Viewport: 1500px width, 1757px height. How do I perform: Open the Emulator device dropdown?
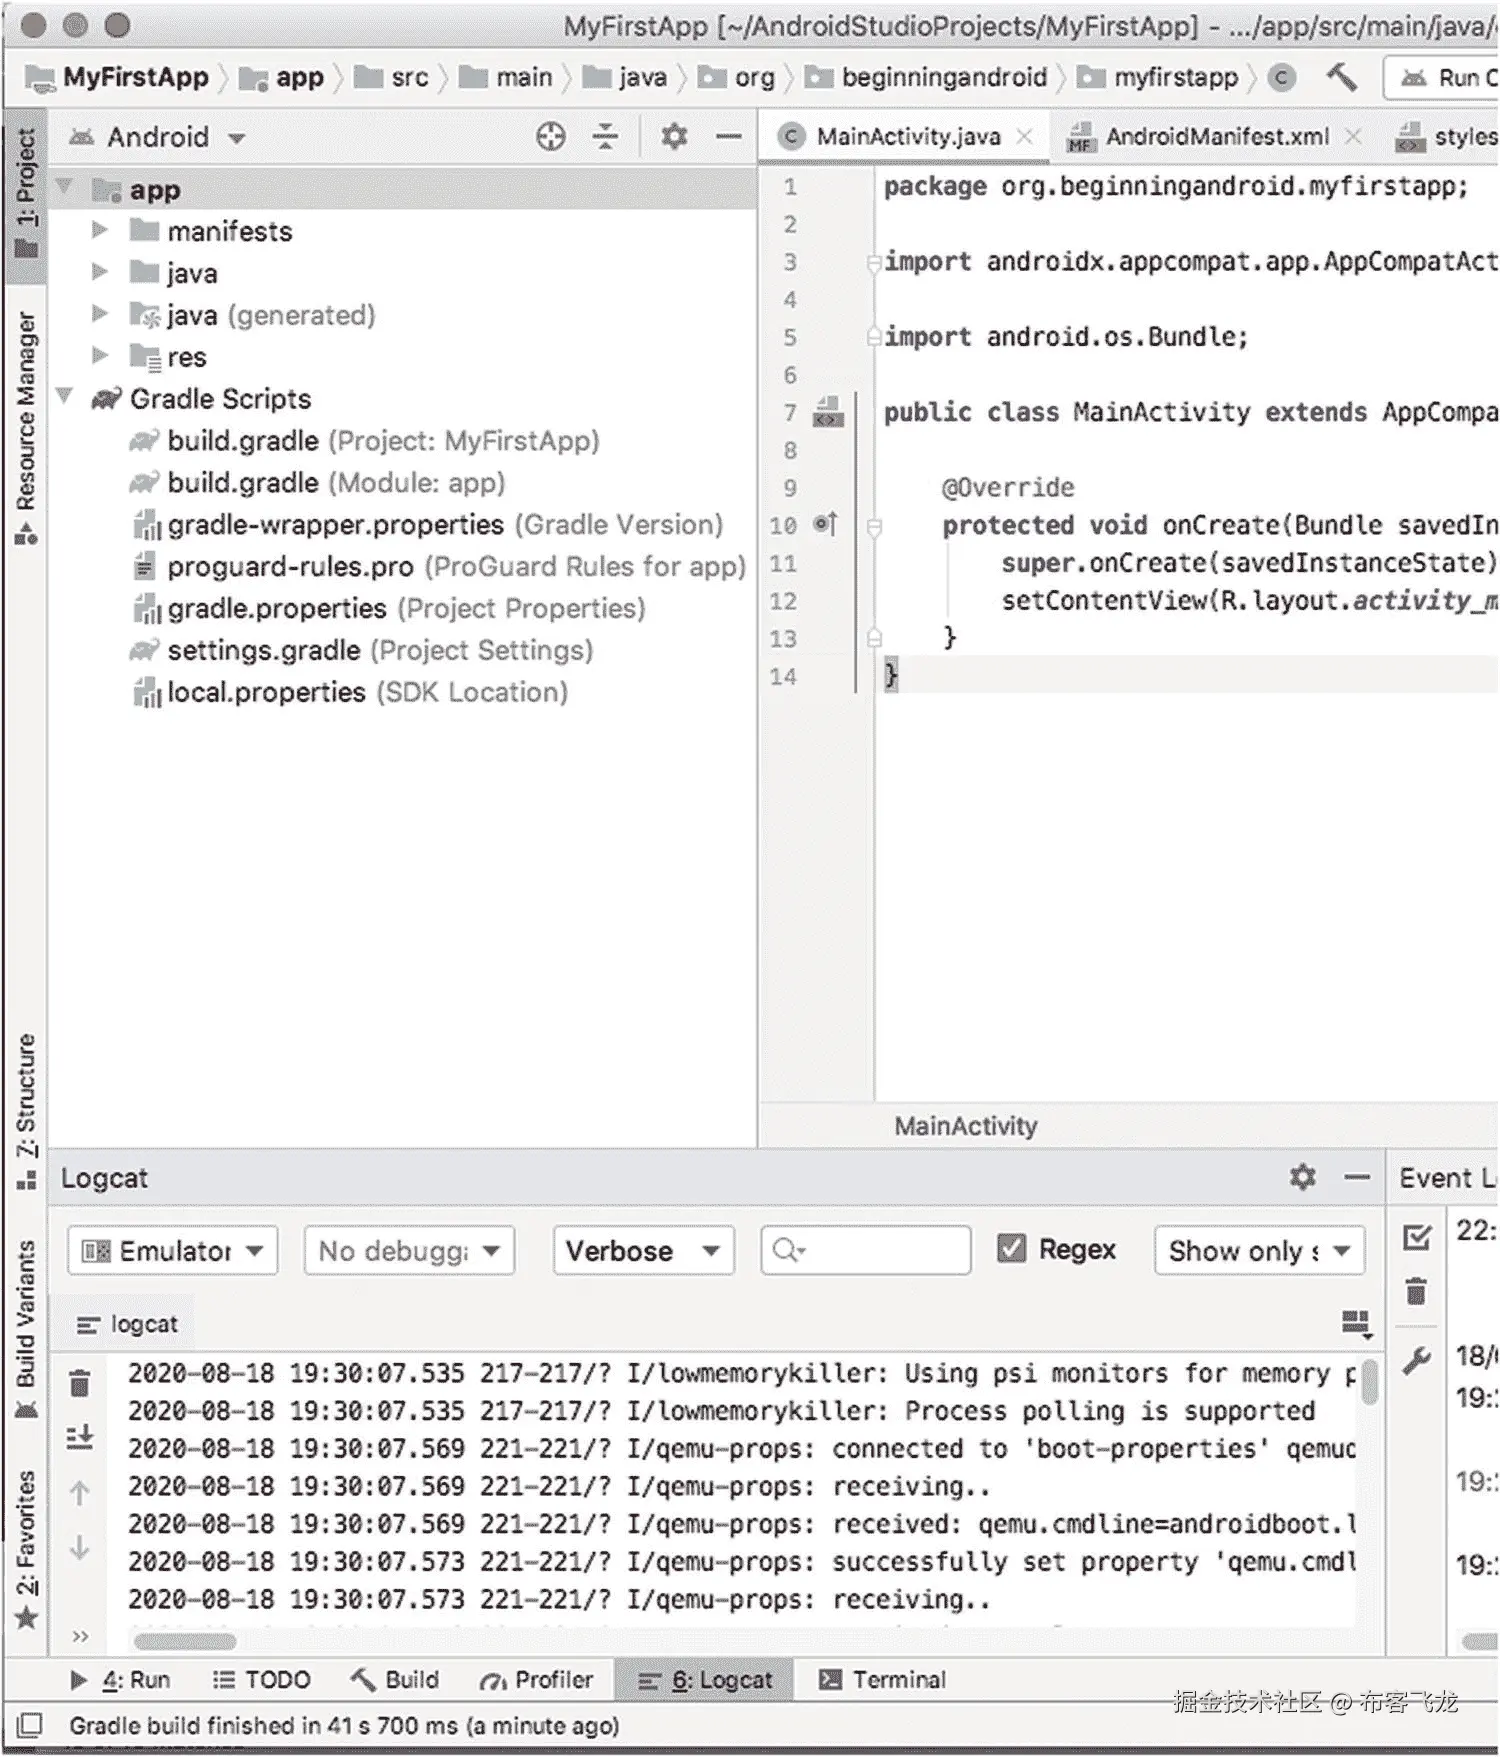point(172,1250)
